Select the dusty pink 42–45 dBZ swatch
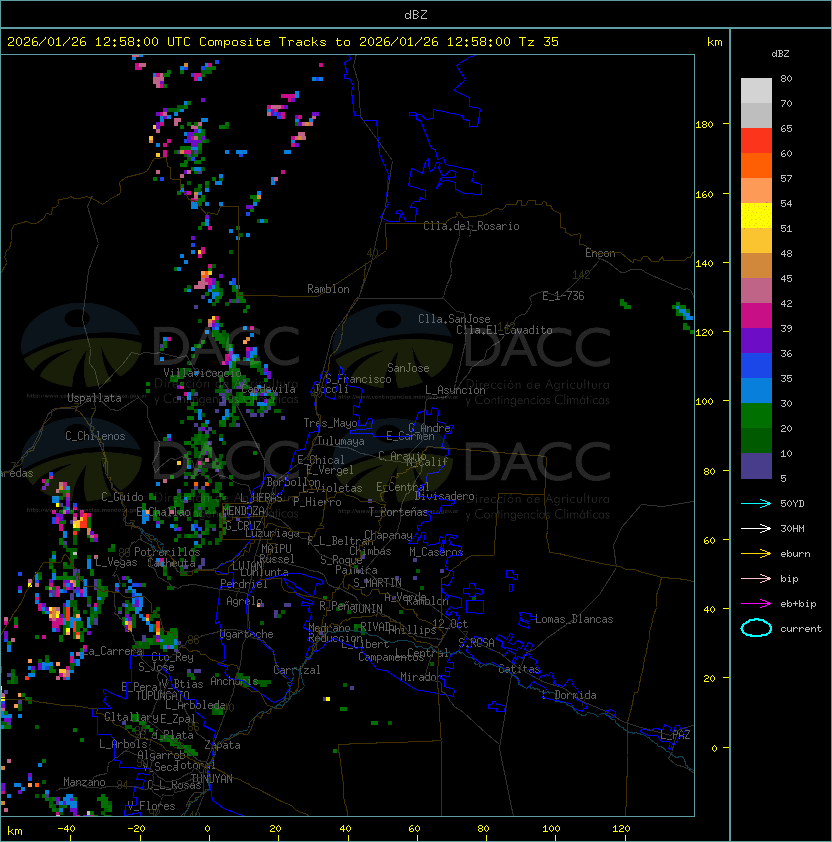The image size is (832, 842). 756,291
